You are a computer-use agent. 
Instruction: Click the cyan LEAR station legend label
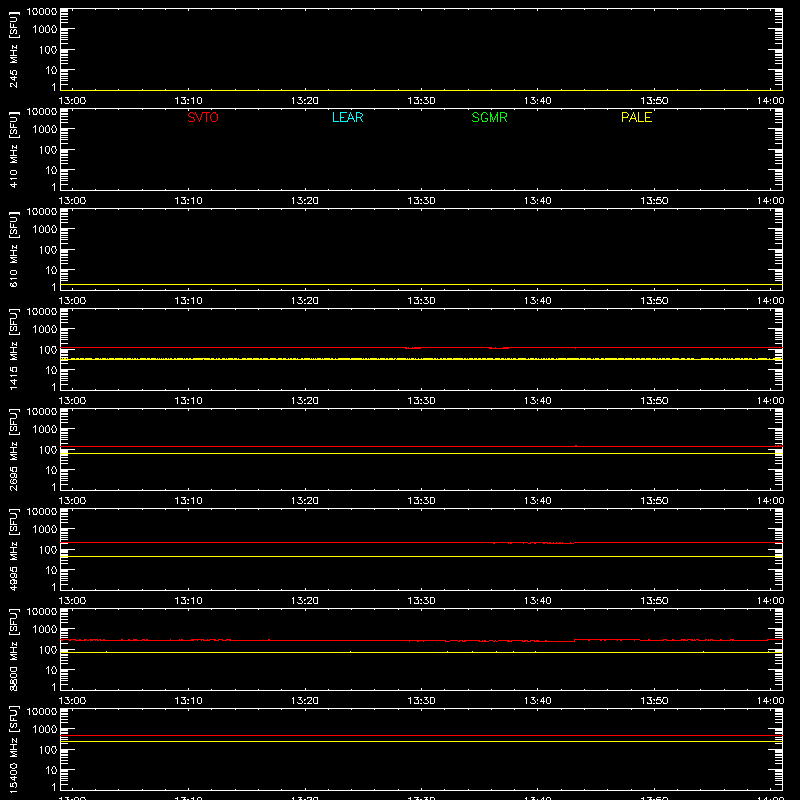pyautogui.click(x=347, y=117)
